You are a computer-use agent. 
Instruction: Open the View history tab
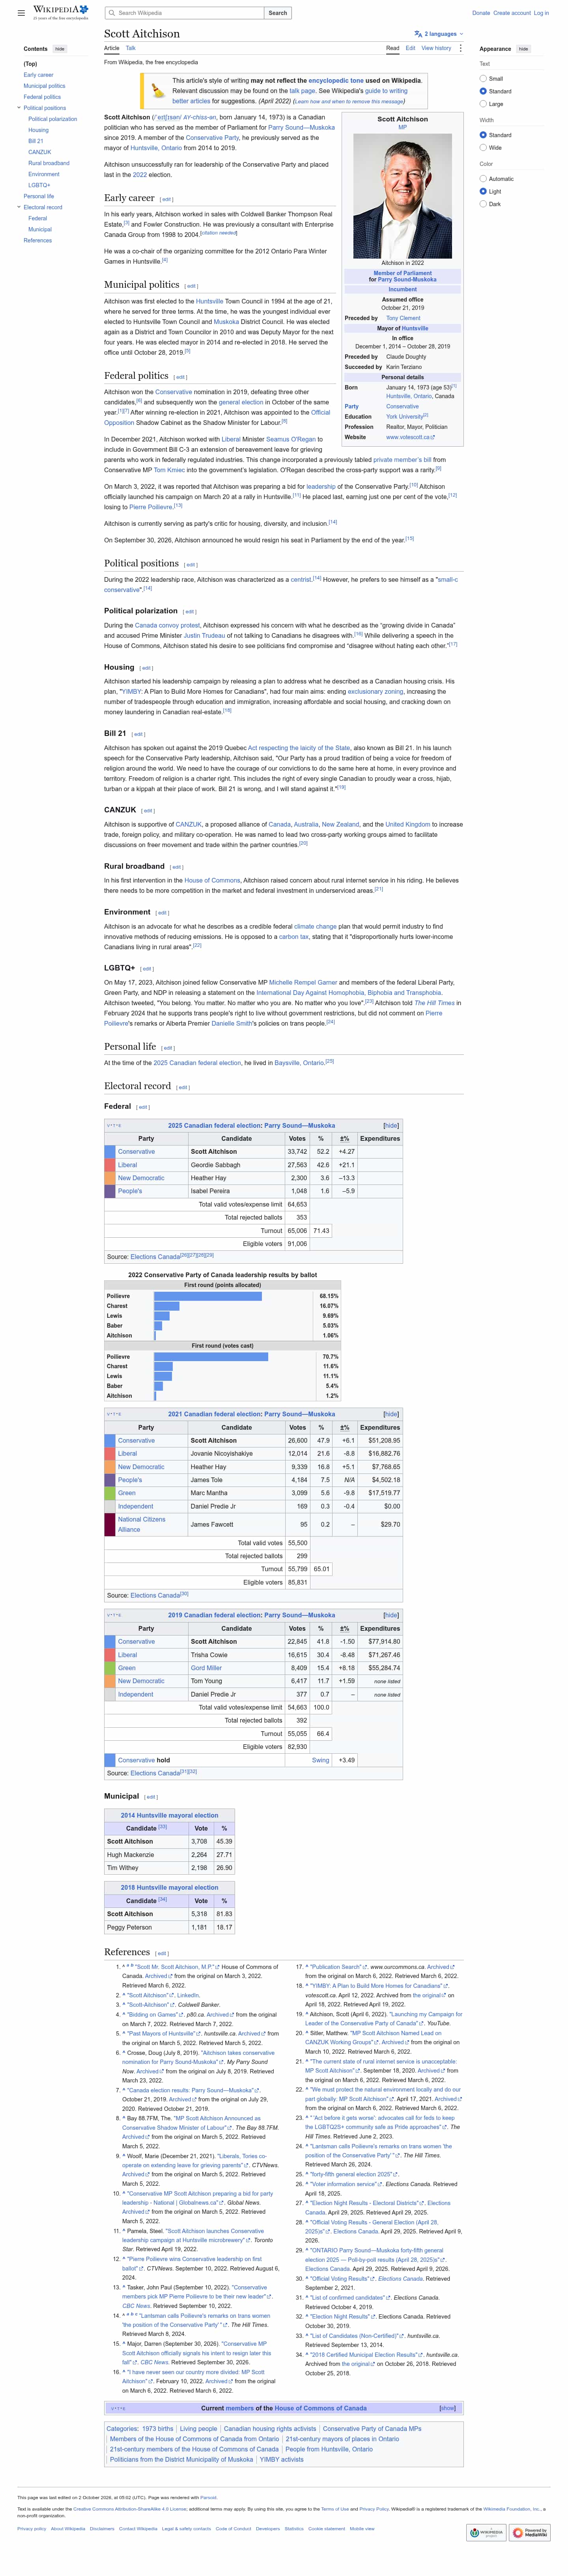[436, 48]
